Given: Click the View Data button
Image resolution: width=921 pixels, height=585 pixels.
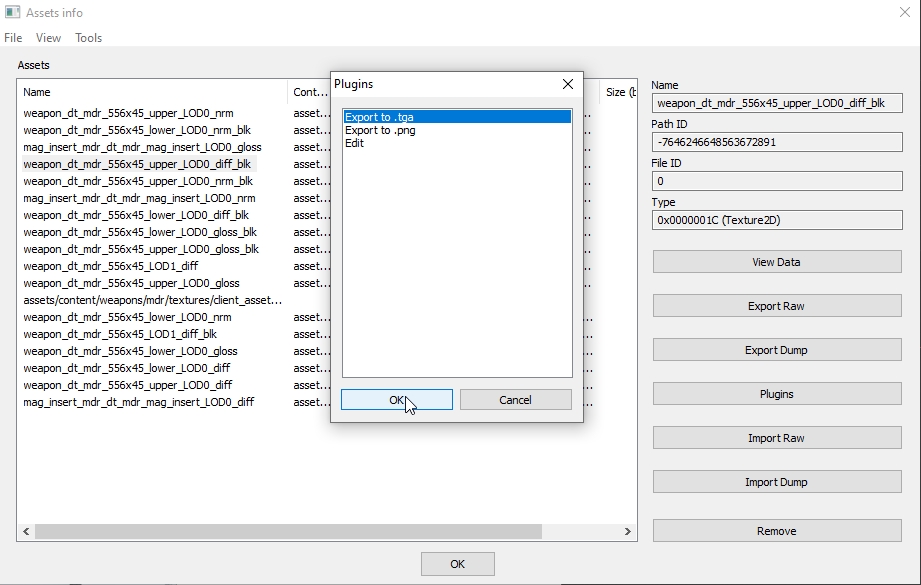Looking at the screenshot, I should [x=776, y=262].
